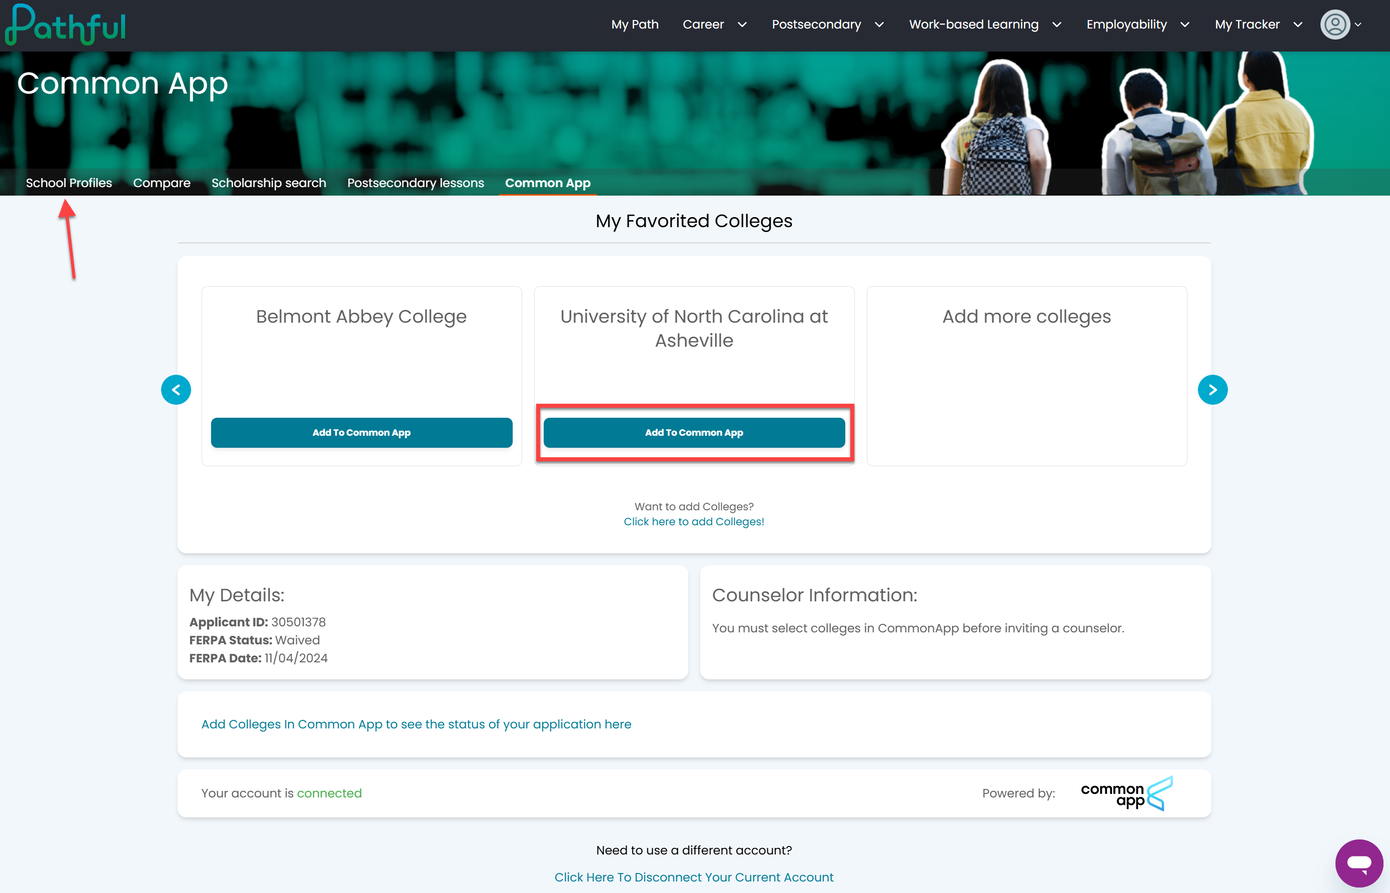This screenshot has width=1390, height=893.
Task: Select the Common App tab
Action: point(548,183)
